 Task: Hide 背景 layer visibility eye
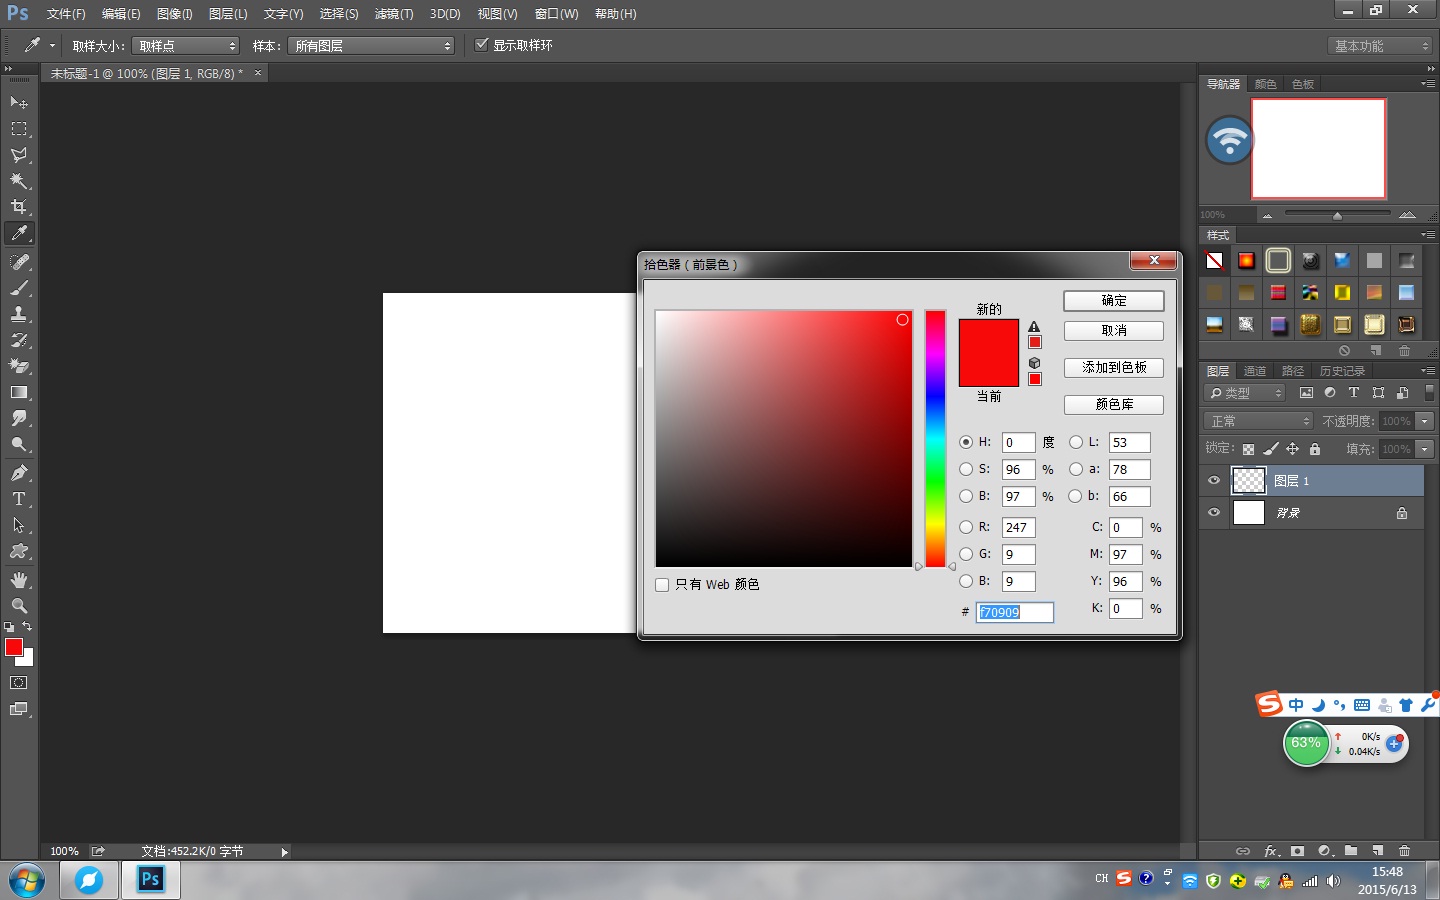1214,513
